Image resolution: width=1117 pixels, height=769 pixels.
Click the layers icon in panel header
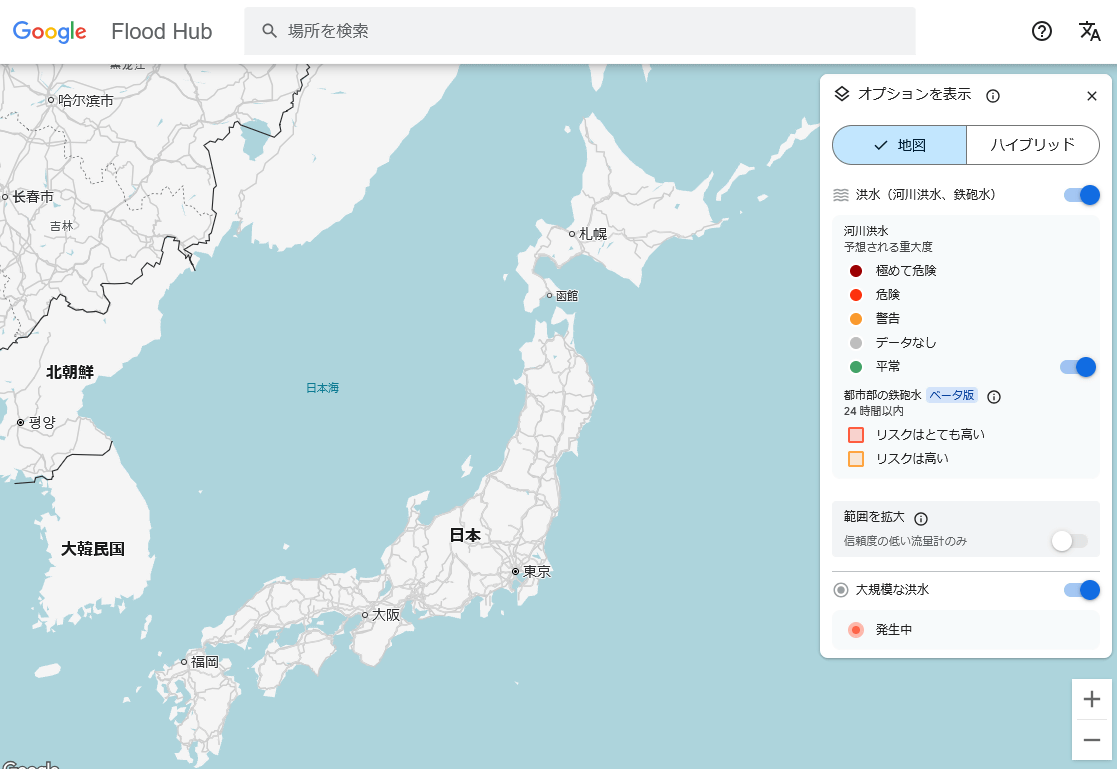pos(842,94)
